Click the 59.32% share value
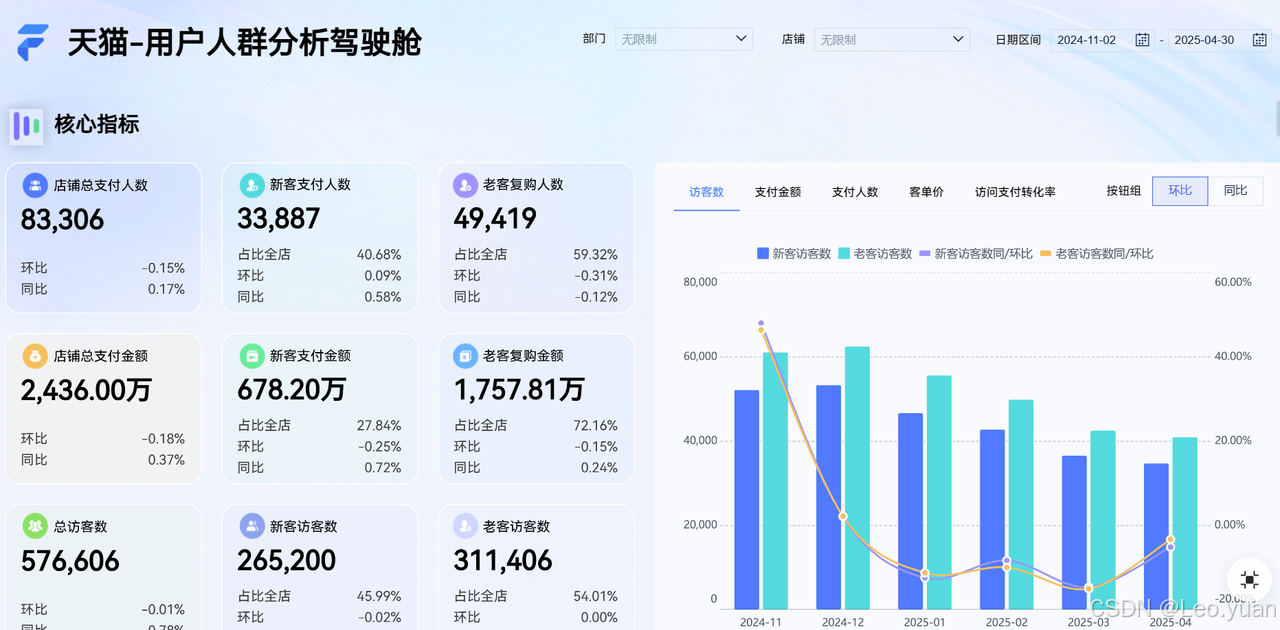Screen dimensions: 1280x630 (x=595, y=255)
